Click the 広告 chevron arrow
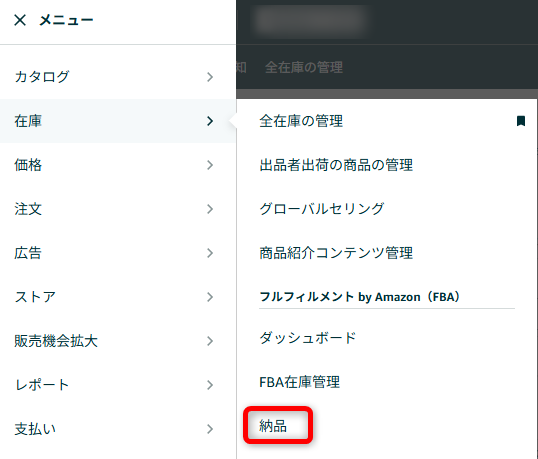Screen dimensions: 538x459 [210, 253]
